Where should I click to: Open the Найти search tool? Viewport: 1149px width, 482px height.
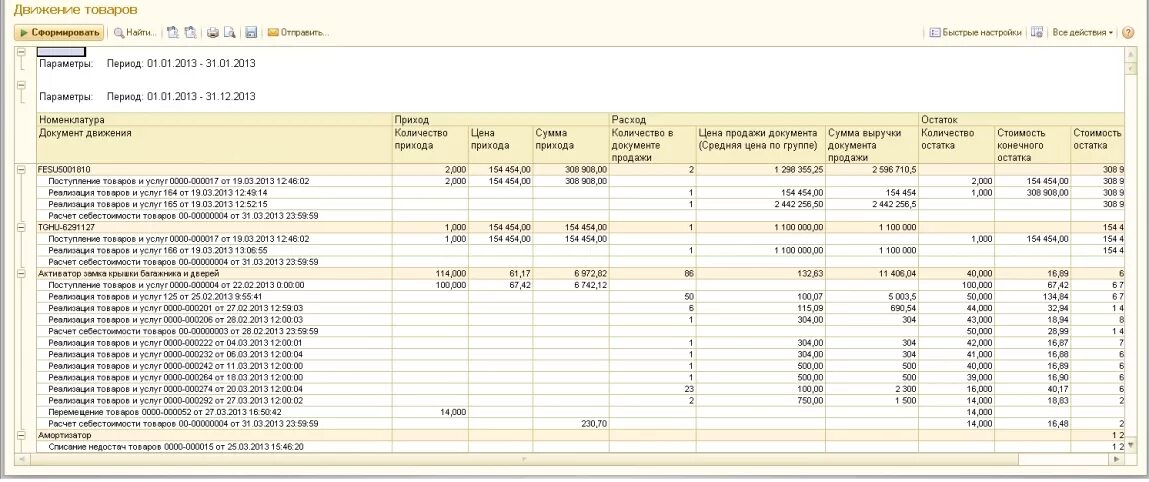(135, 33)
